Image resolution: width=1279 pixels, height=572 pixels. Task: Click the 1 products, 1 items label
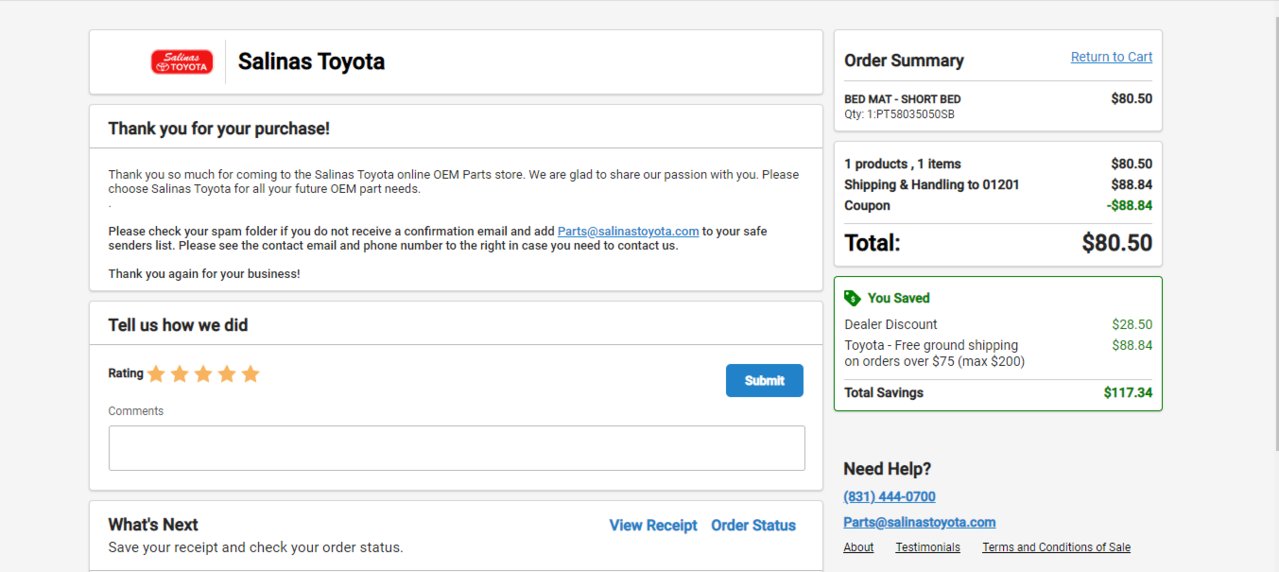point(902,164)
